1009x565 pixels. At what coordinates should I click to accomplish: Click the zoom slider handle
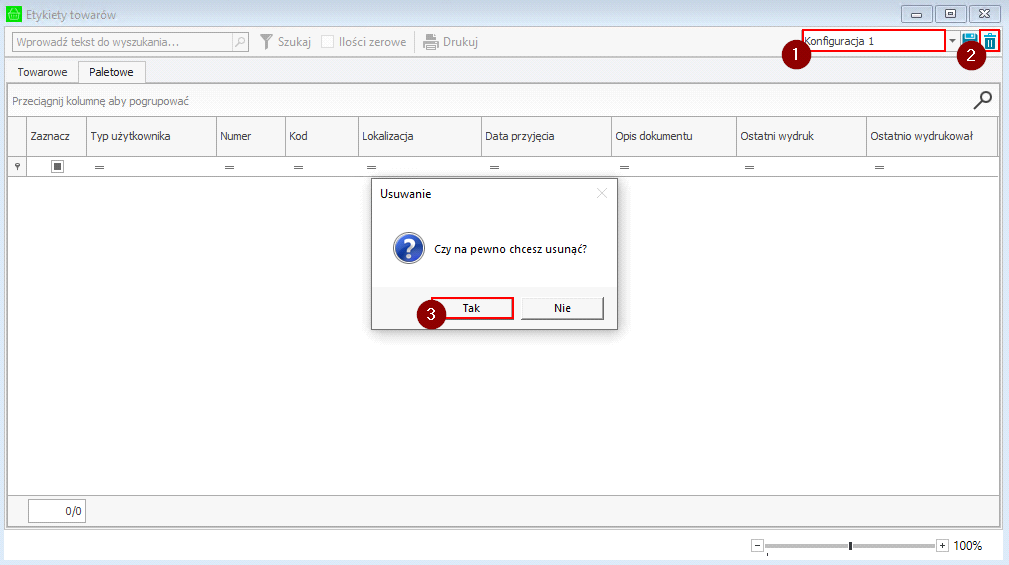pyautogui.click(x=850, y=545)
